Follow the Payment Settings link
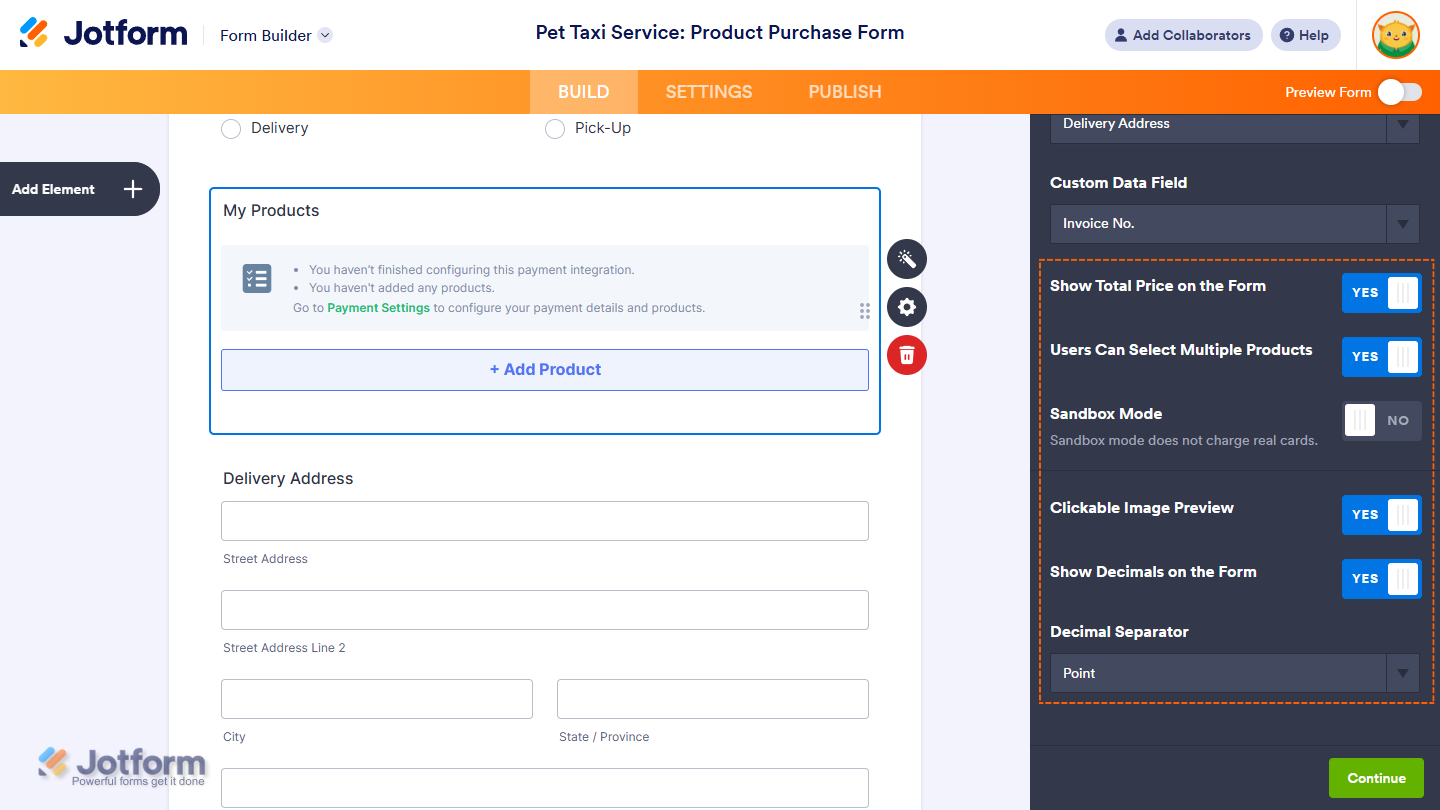 [x=378, y=308]
